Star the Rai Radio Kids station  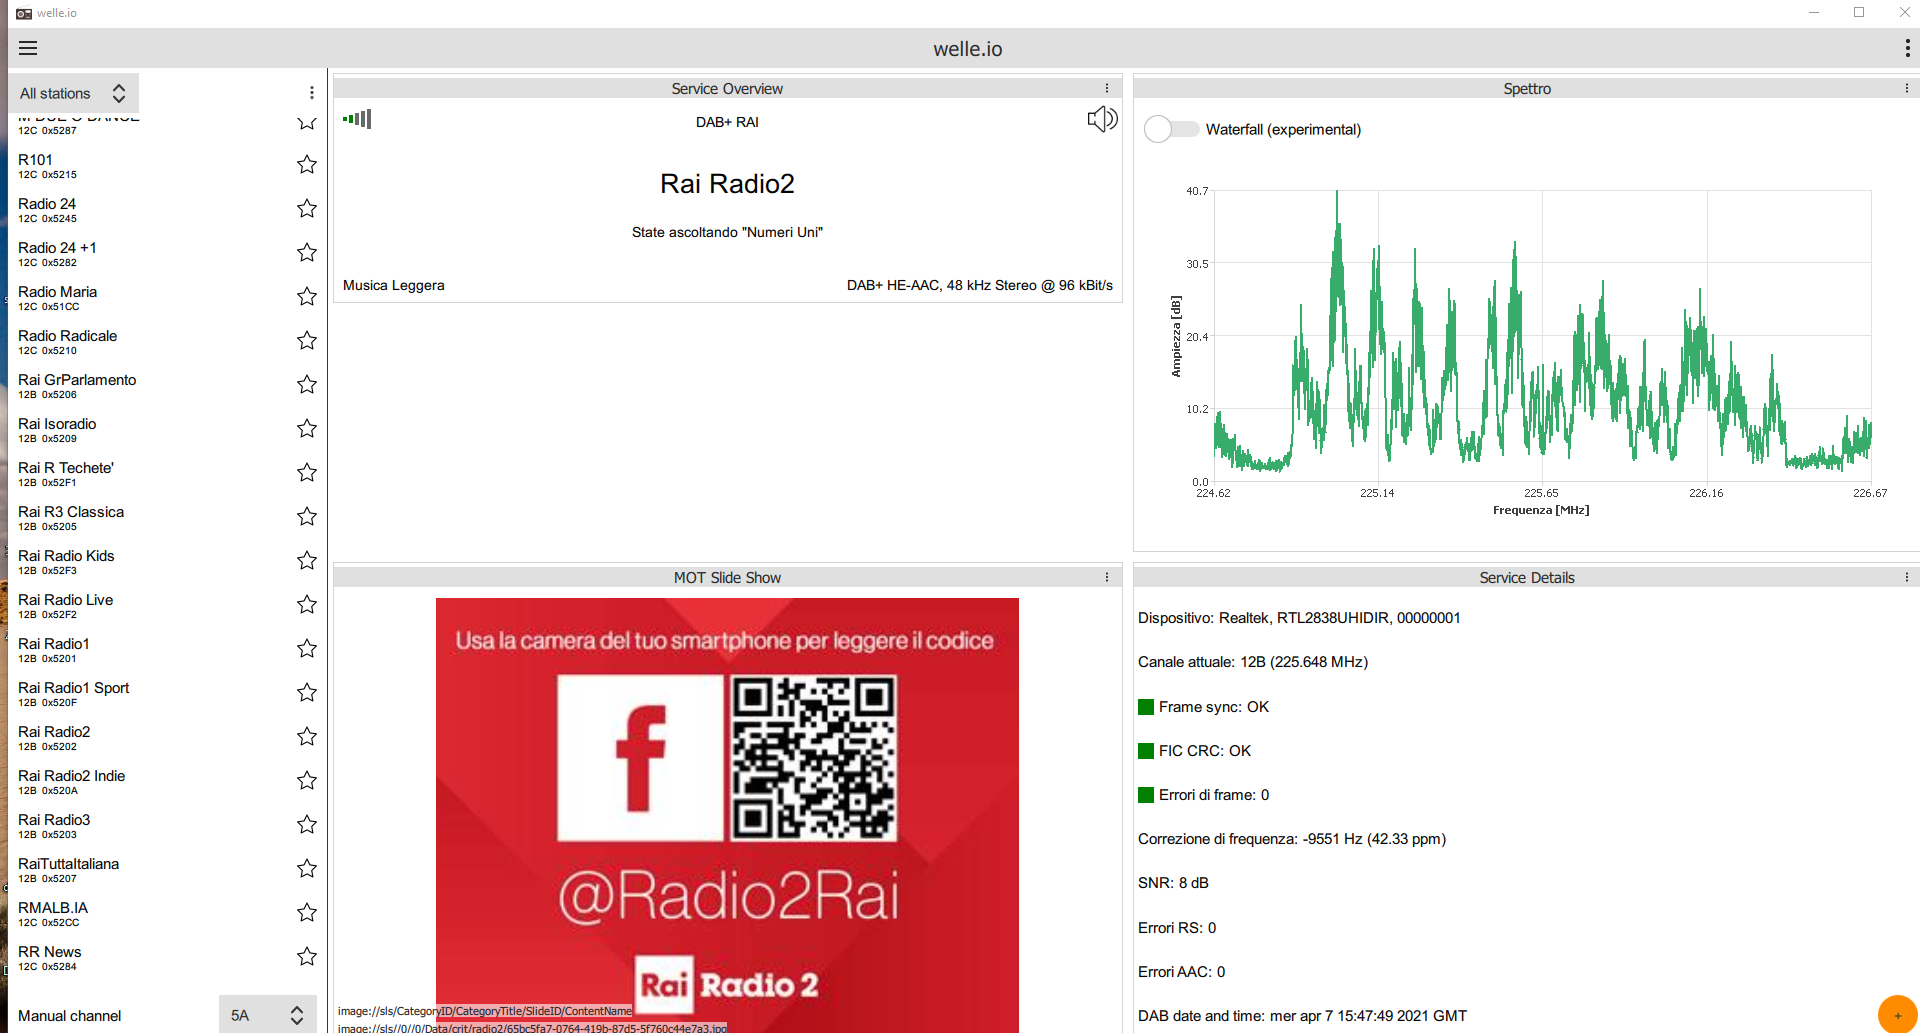pos(307,560)
